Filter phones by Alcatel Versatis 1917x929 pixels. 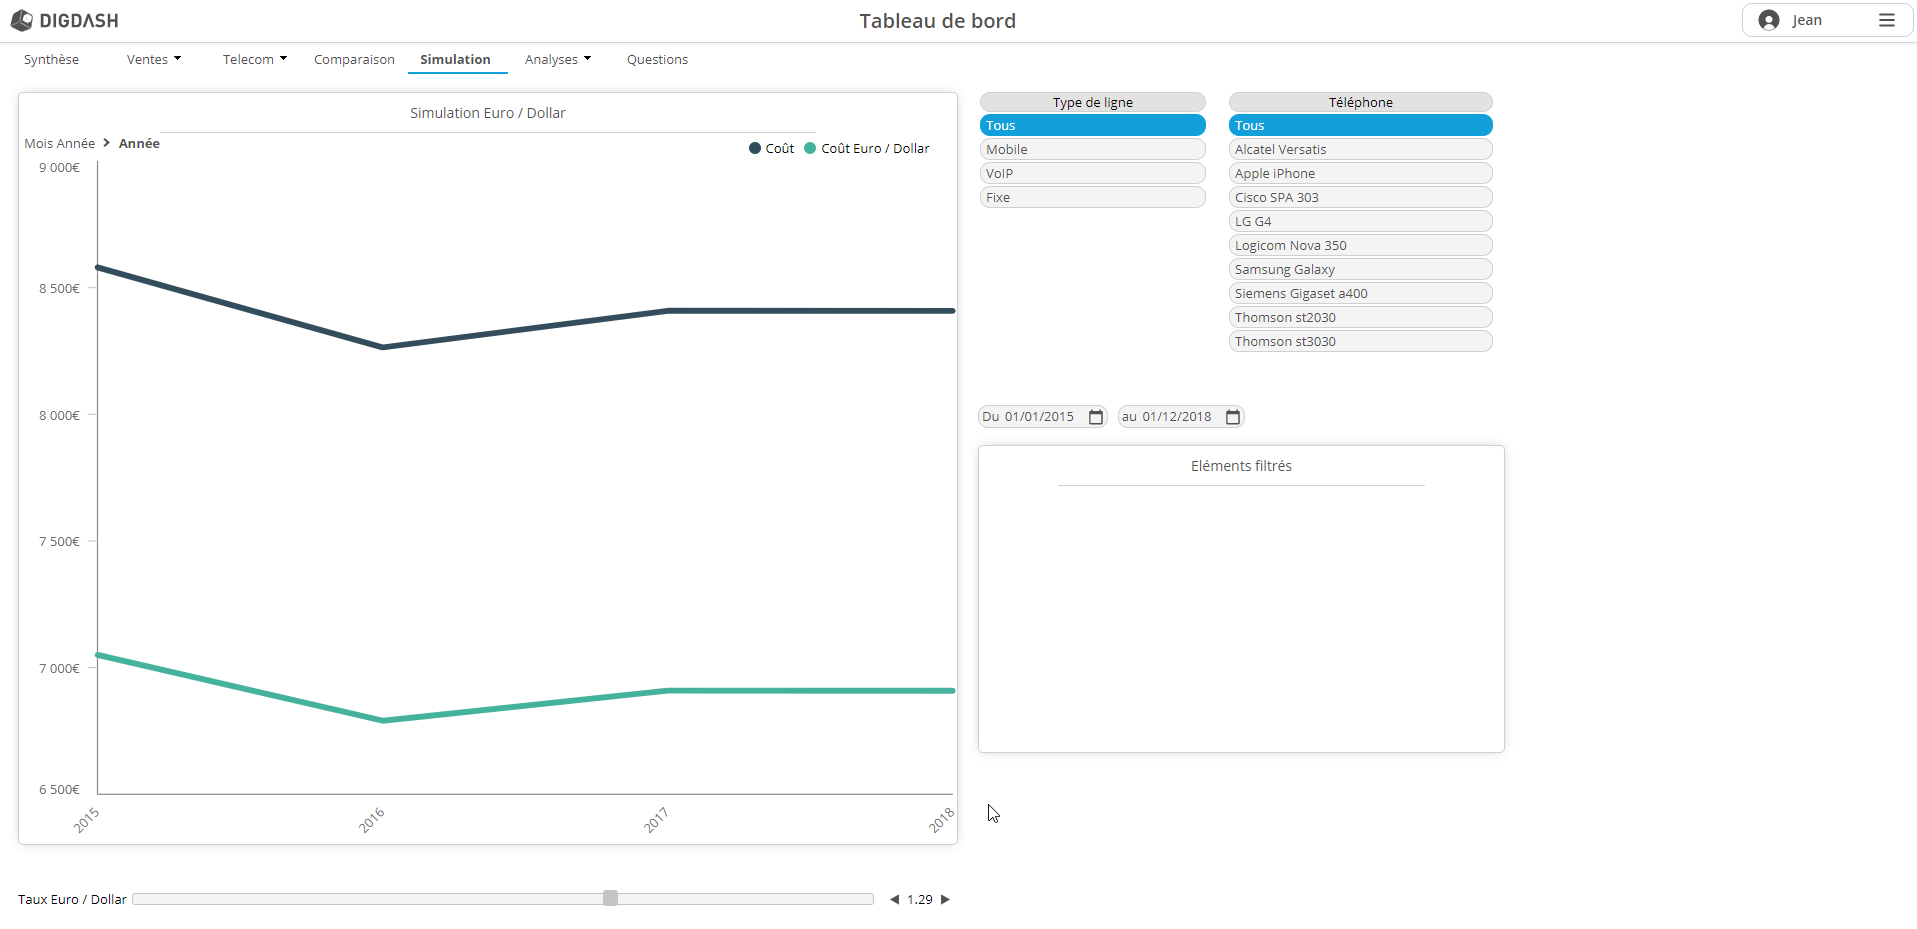[1360, 149]
